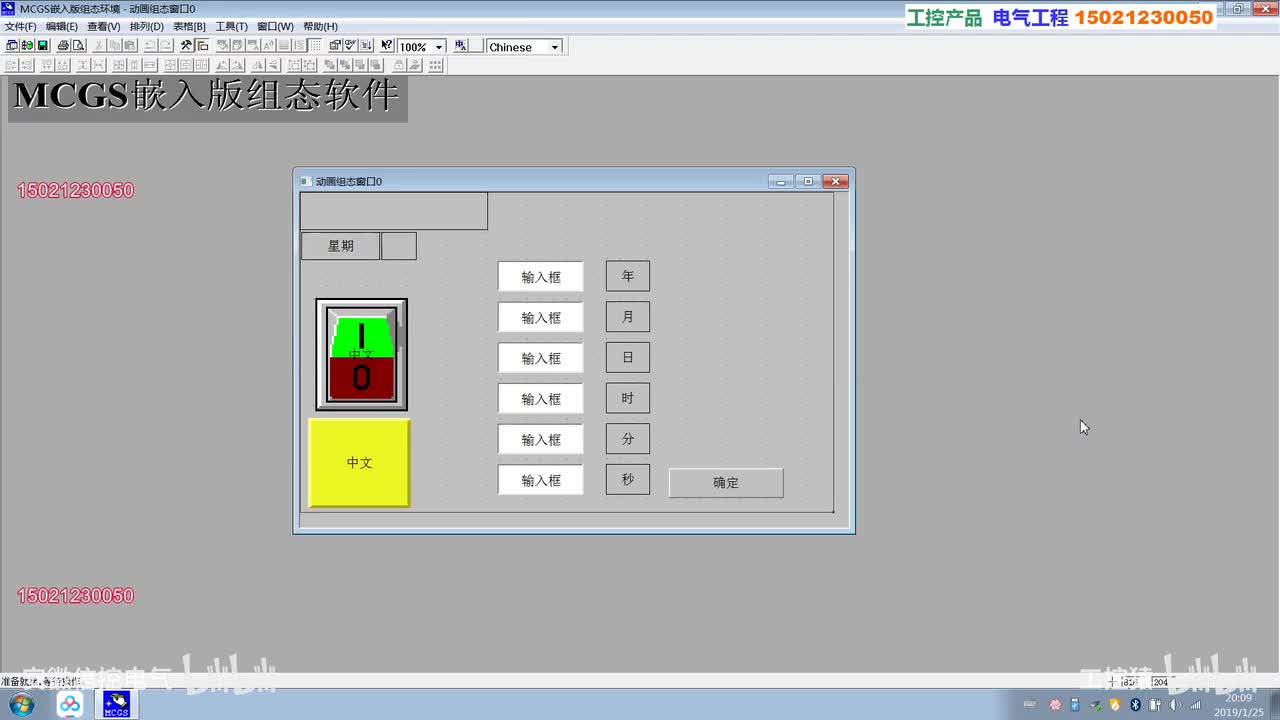Click the yellow 中文 button
This screenshot has height=720, width=1280.
click(x=359, y=463)
